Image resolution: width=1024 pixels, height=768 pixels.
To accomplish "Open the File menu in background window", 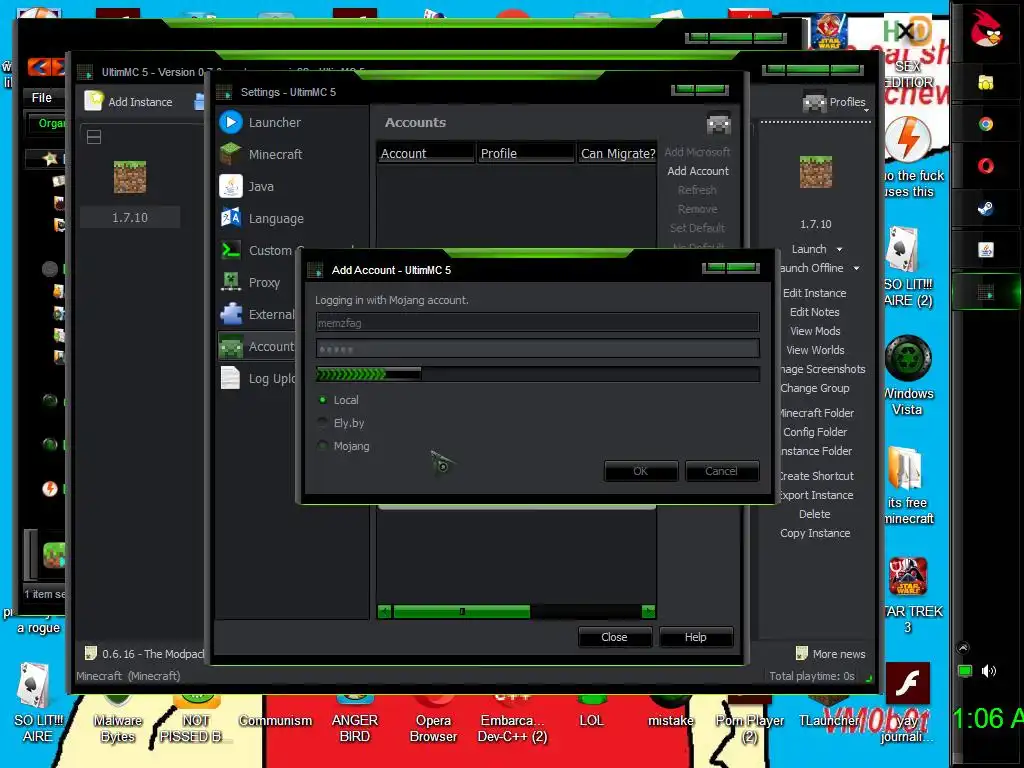I will point(41,97).
